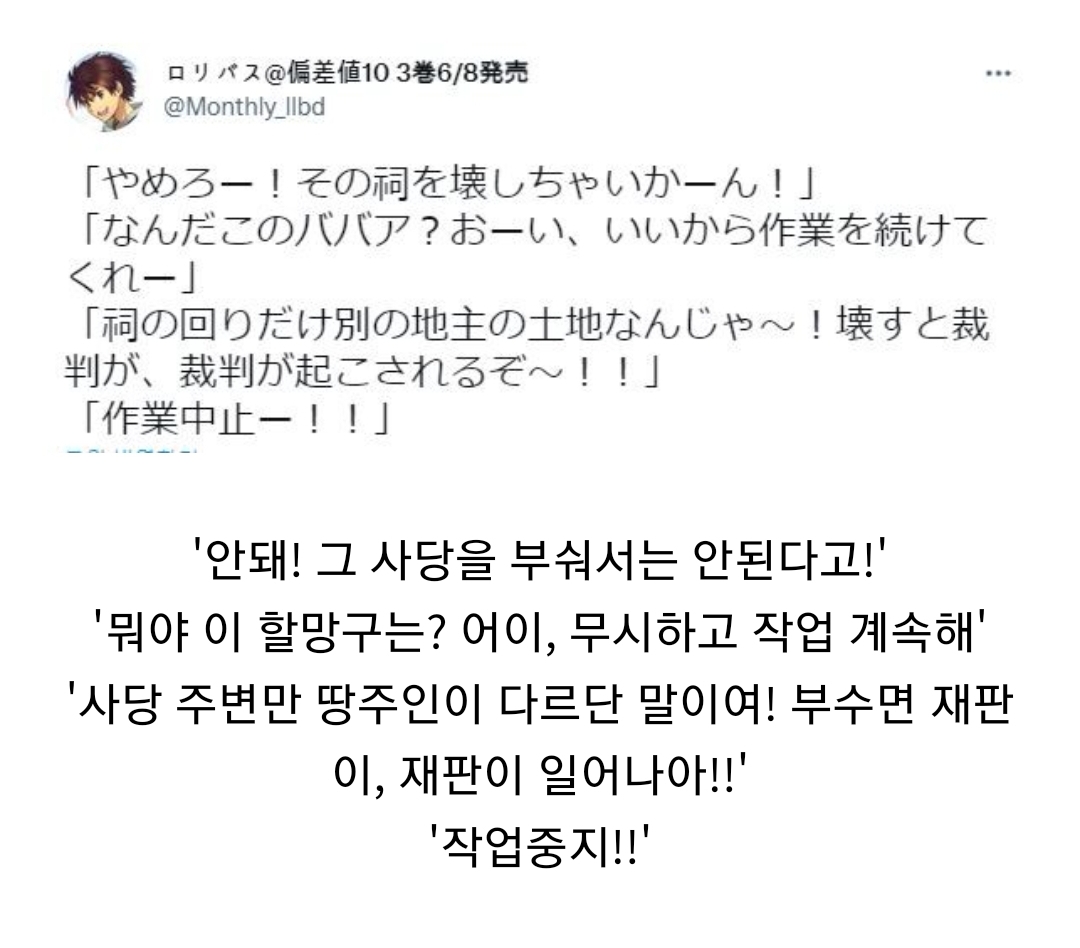Click the cut-off blue translate link under tweet

(131, 451)
